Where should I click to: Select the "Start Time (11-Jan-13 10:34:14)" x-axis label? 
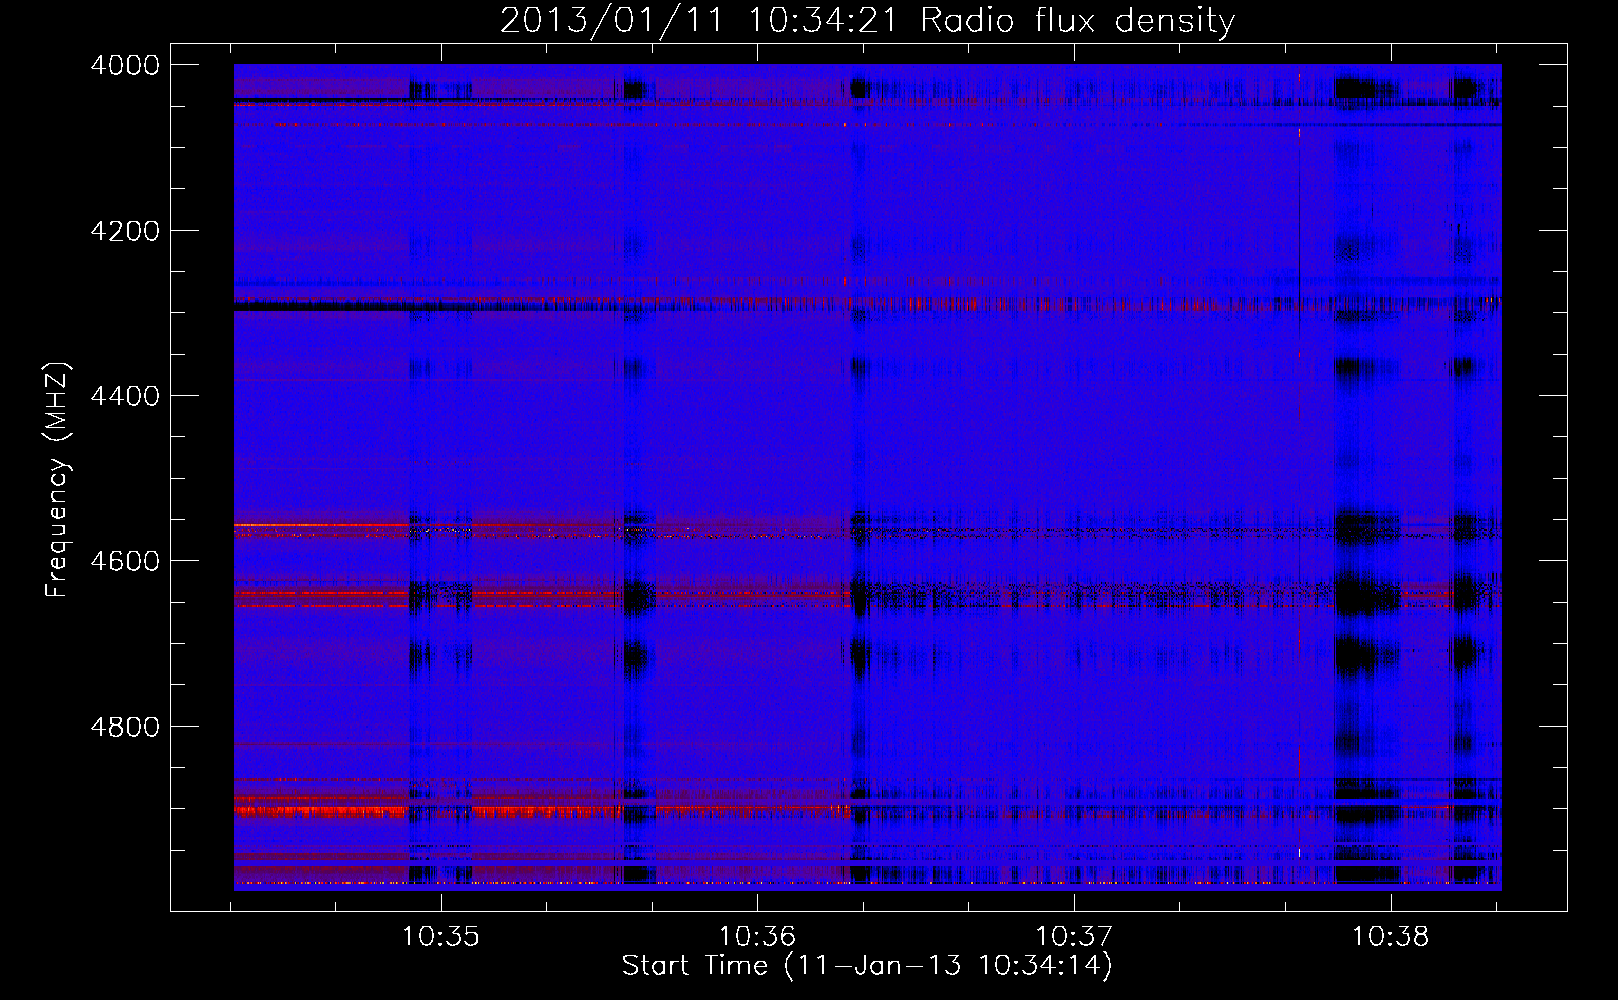(867, 966)
